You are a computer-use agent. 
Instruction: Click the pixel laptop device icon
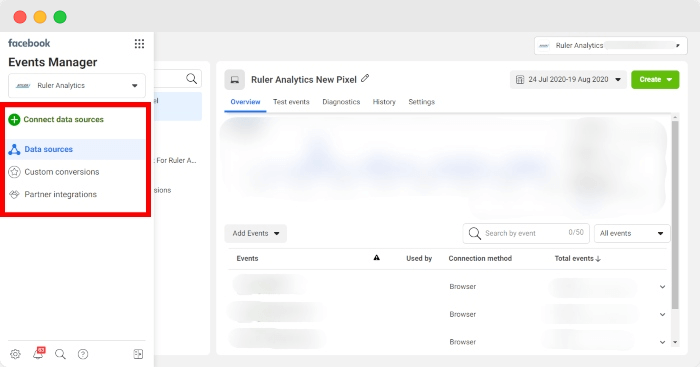[234, 80]
